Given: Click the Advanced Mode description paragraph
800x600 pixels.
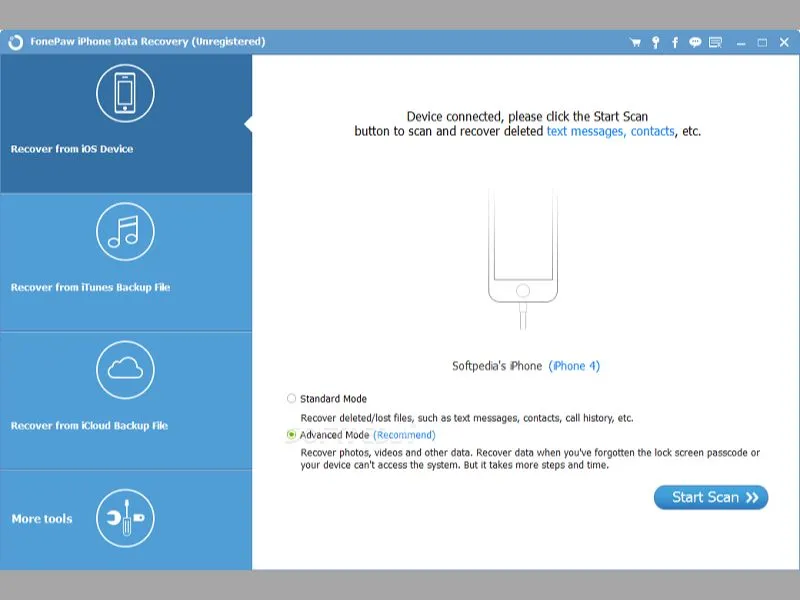Looking at the screenshot, I should click(530, 459).
